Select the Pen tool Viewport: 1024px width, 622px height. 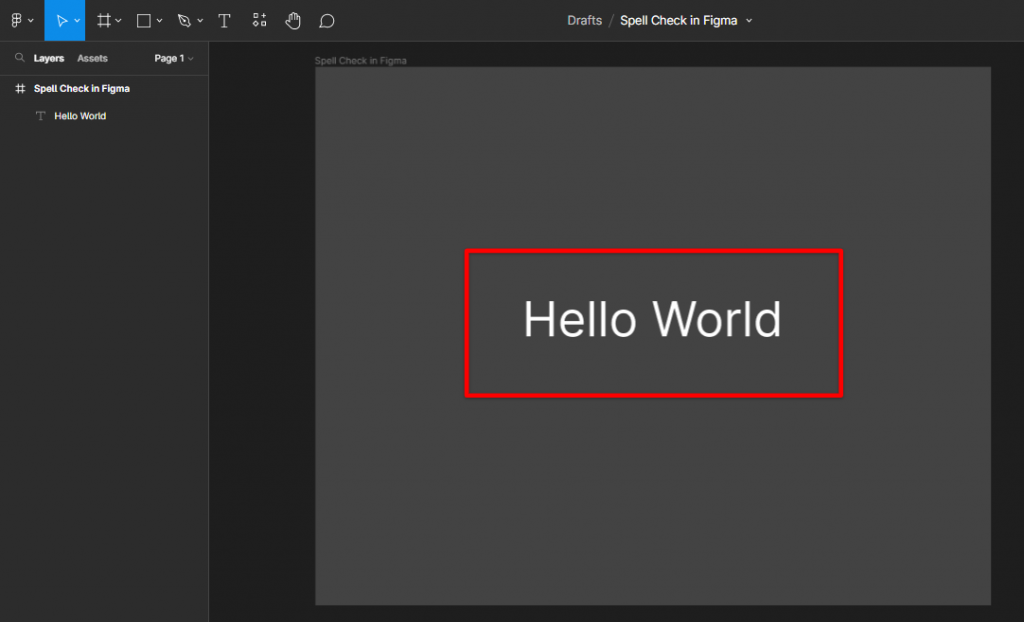point(183,20)
